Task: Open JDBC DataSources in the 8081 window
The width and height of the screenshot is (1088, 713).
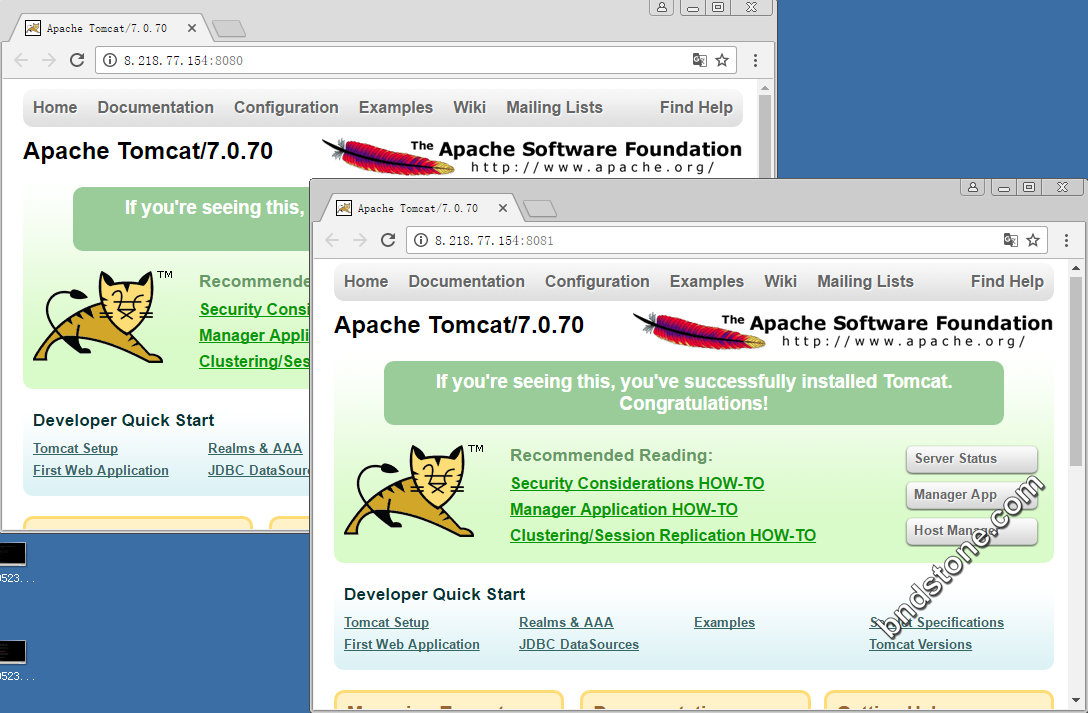Action: pos(579,644)
